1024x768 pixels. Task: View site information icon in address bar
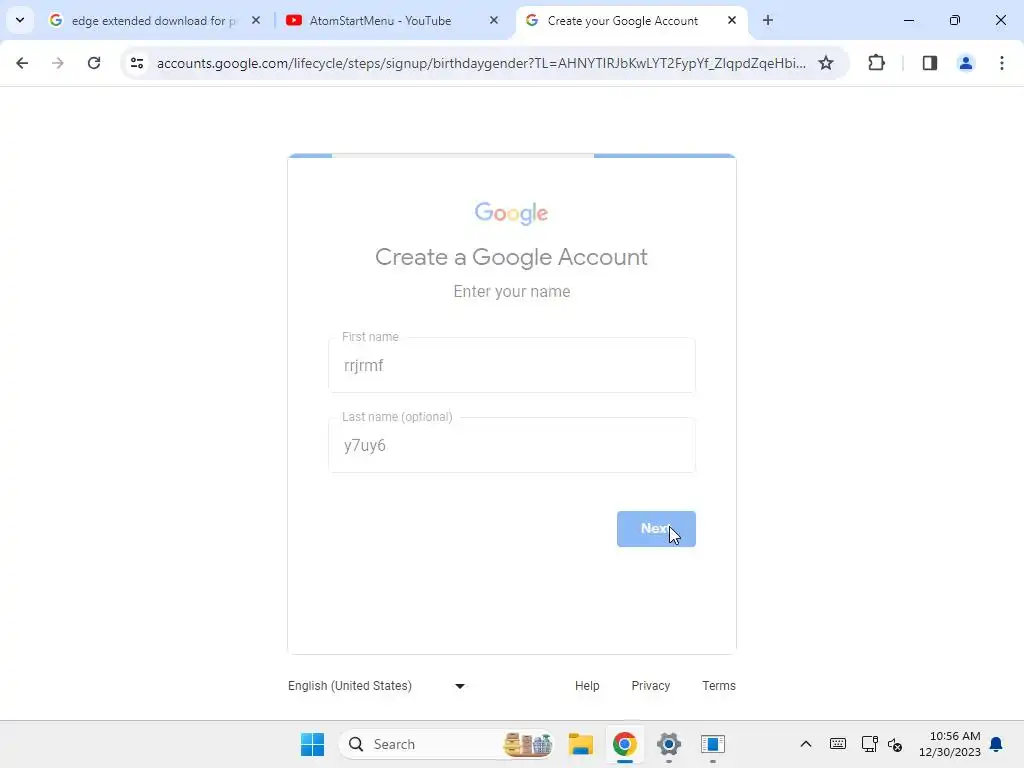(137, 63)
